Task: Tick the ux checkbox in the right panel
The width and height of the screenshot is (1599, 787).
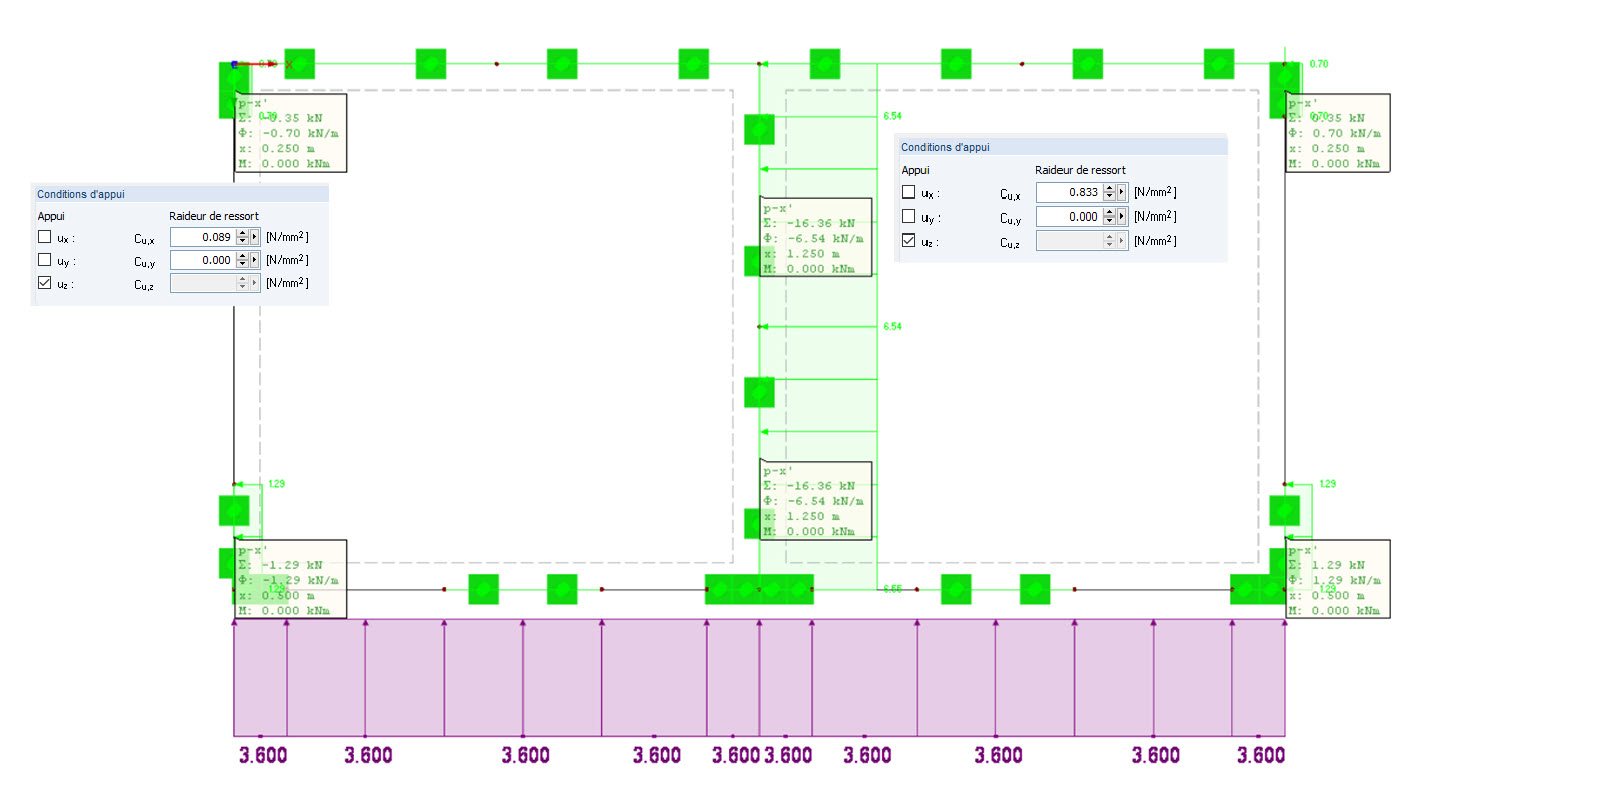Action: 908,192
